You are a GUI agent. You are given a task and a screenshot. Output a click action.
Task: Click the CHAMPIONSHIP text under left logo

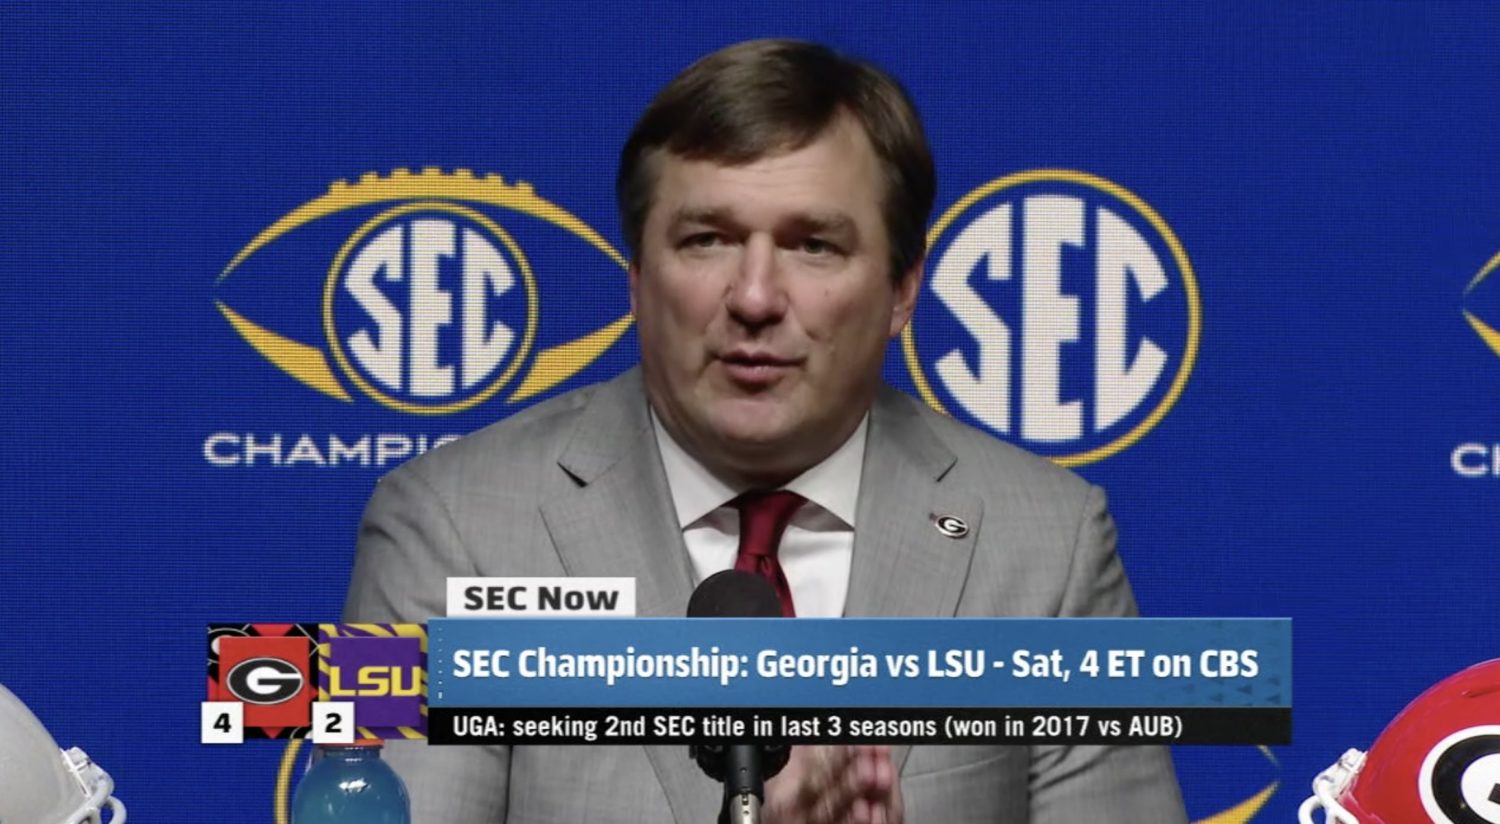tap(332, 450)
